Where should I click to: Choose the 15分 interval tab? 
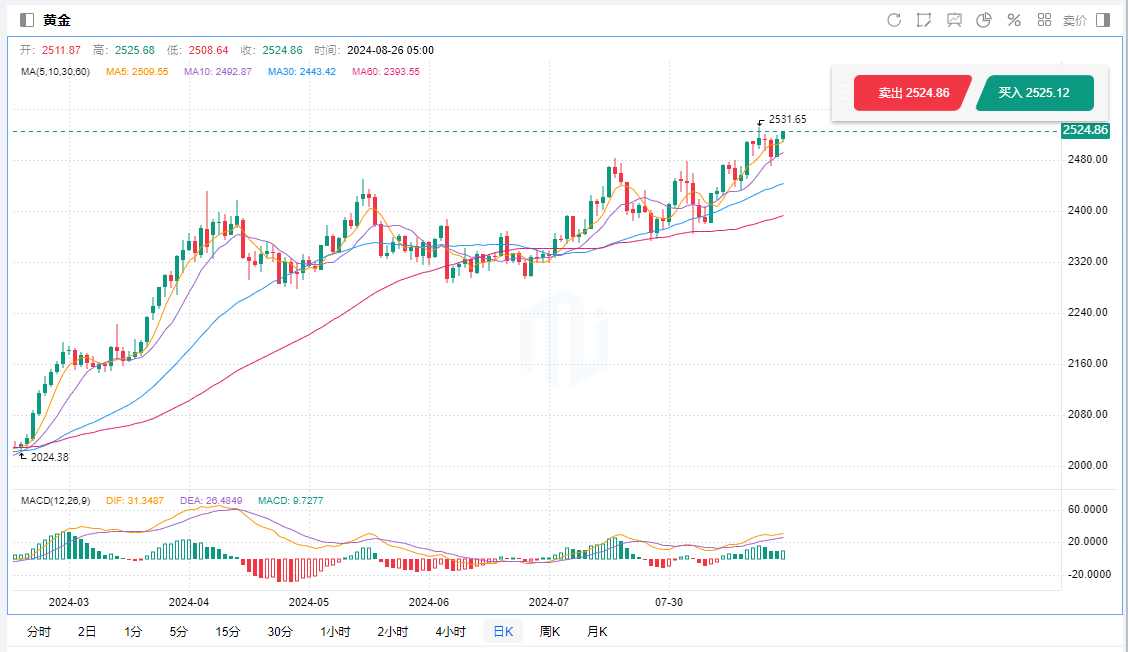click(228, 631)
